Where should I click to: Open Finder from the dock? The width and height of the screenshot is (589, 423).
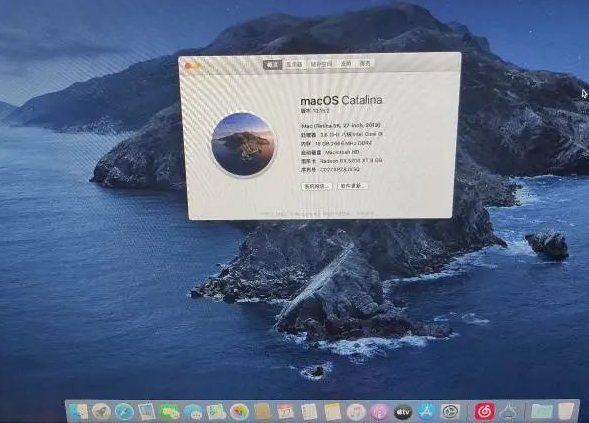(79, 412)
